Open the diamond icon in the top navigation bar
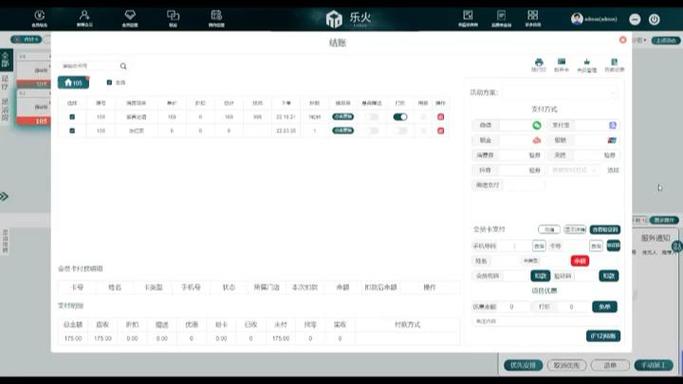The width and height of the screenshot is (683, 384). point(130,18)
